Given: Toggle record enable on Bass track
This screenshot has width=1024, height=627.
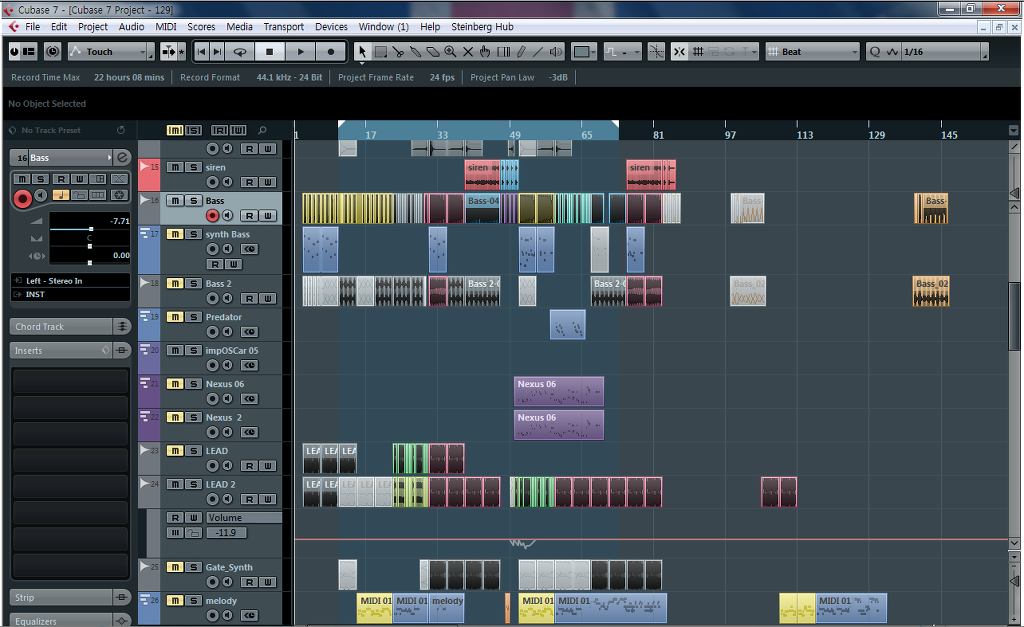Looking at the screenshot, I should click(212, 216).
